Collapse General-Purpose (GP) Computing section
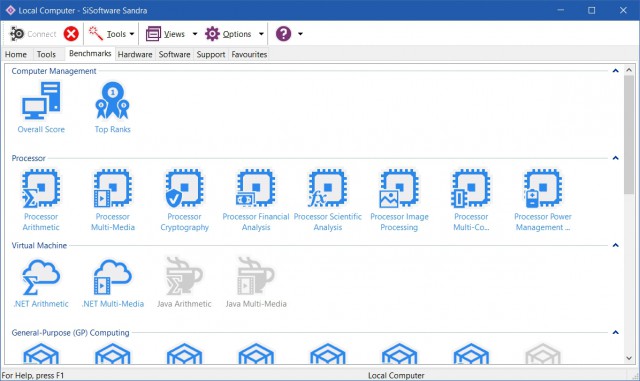This screenshot has height=381, width=640. point(616,332)
